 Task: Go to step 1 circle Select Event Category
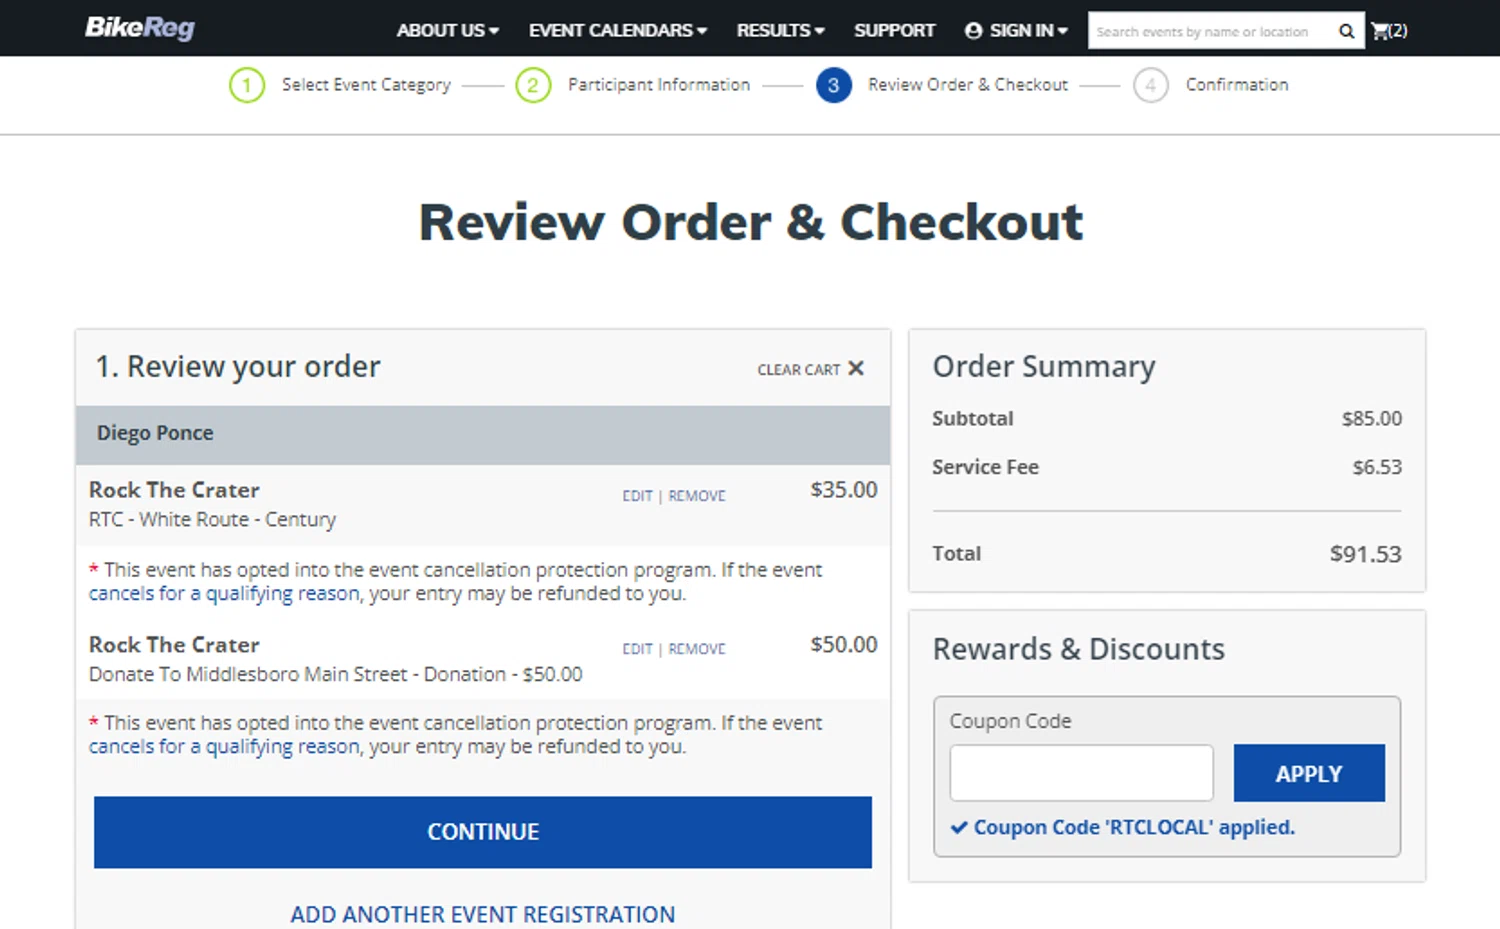click(x=247, y=85)
